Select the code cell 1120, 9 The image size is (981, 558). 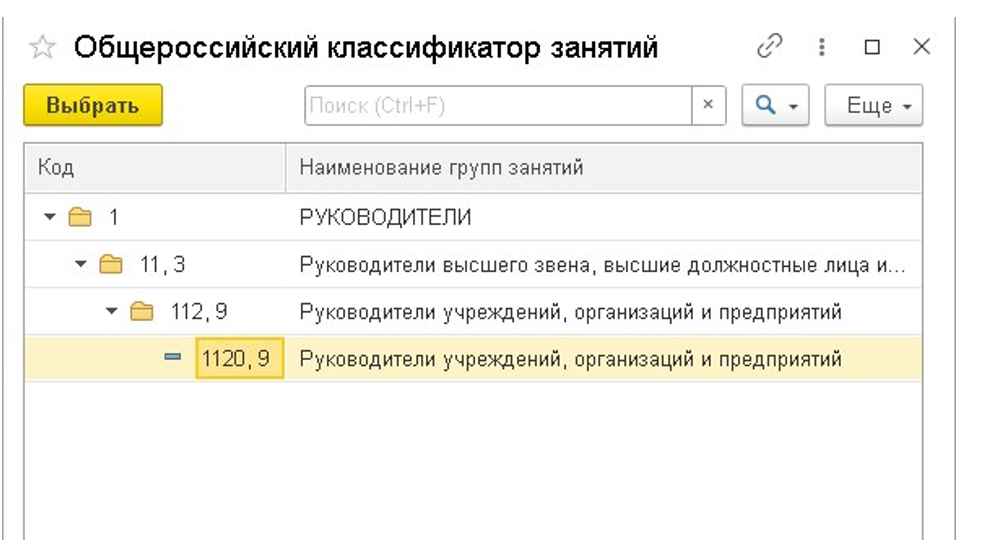(239, 358)
